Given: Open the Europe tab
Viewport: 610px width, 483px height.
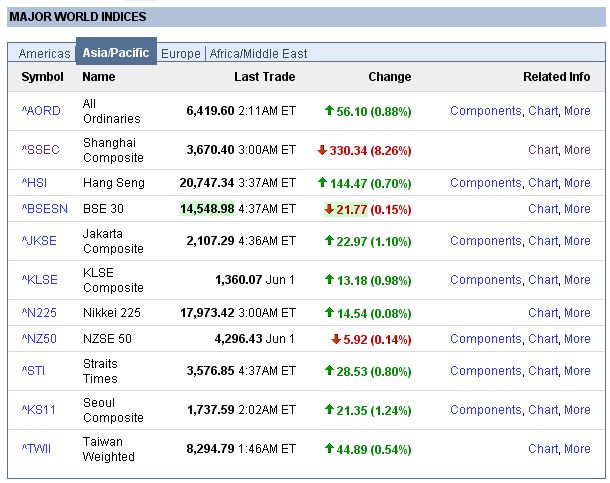Looking at the screenshot, I should point(181,53).
